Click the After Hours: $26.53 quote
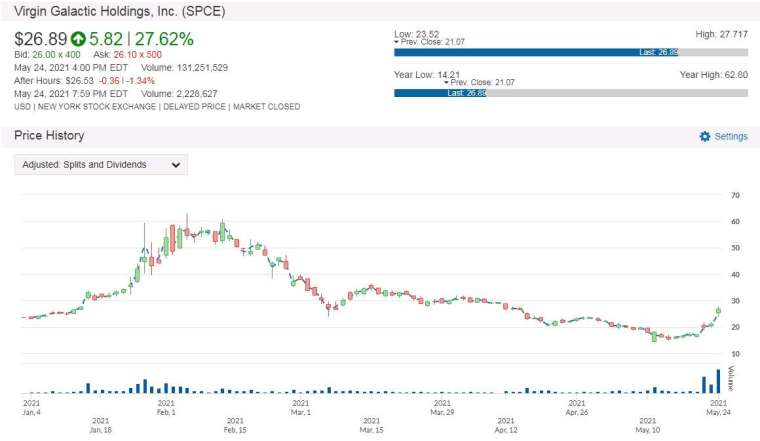 54,80
